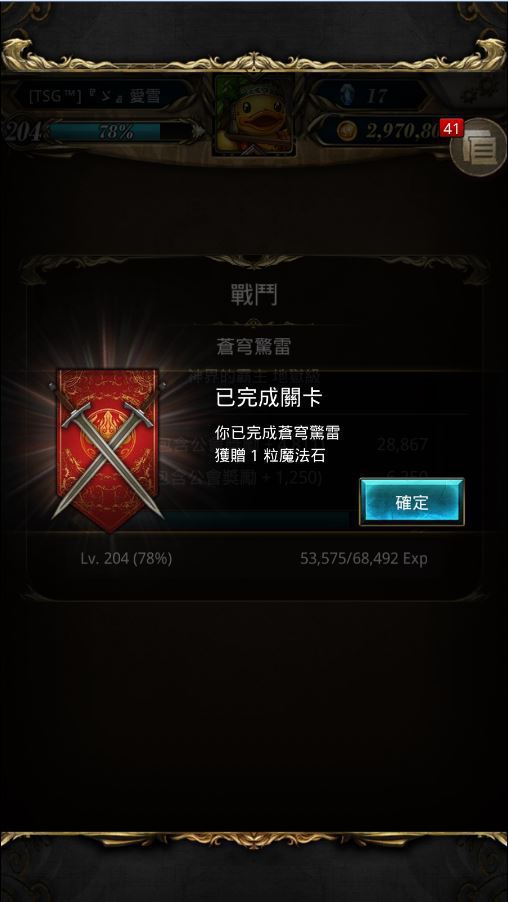Tap the stamina value 17

coord(377,95)
